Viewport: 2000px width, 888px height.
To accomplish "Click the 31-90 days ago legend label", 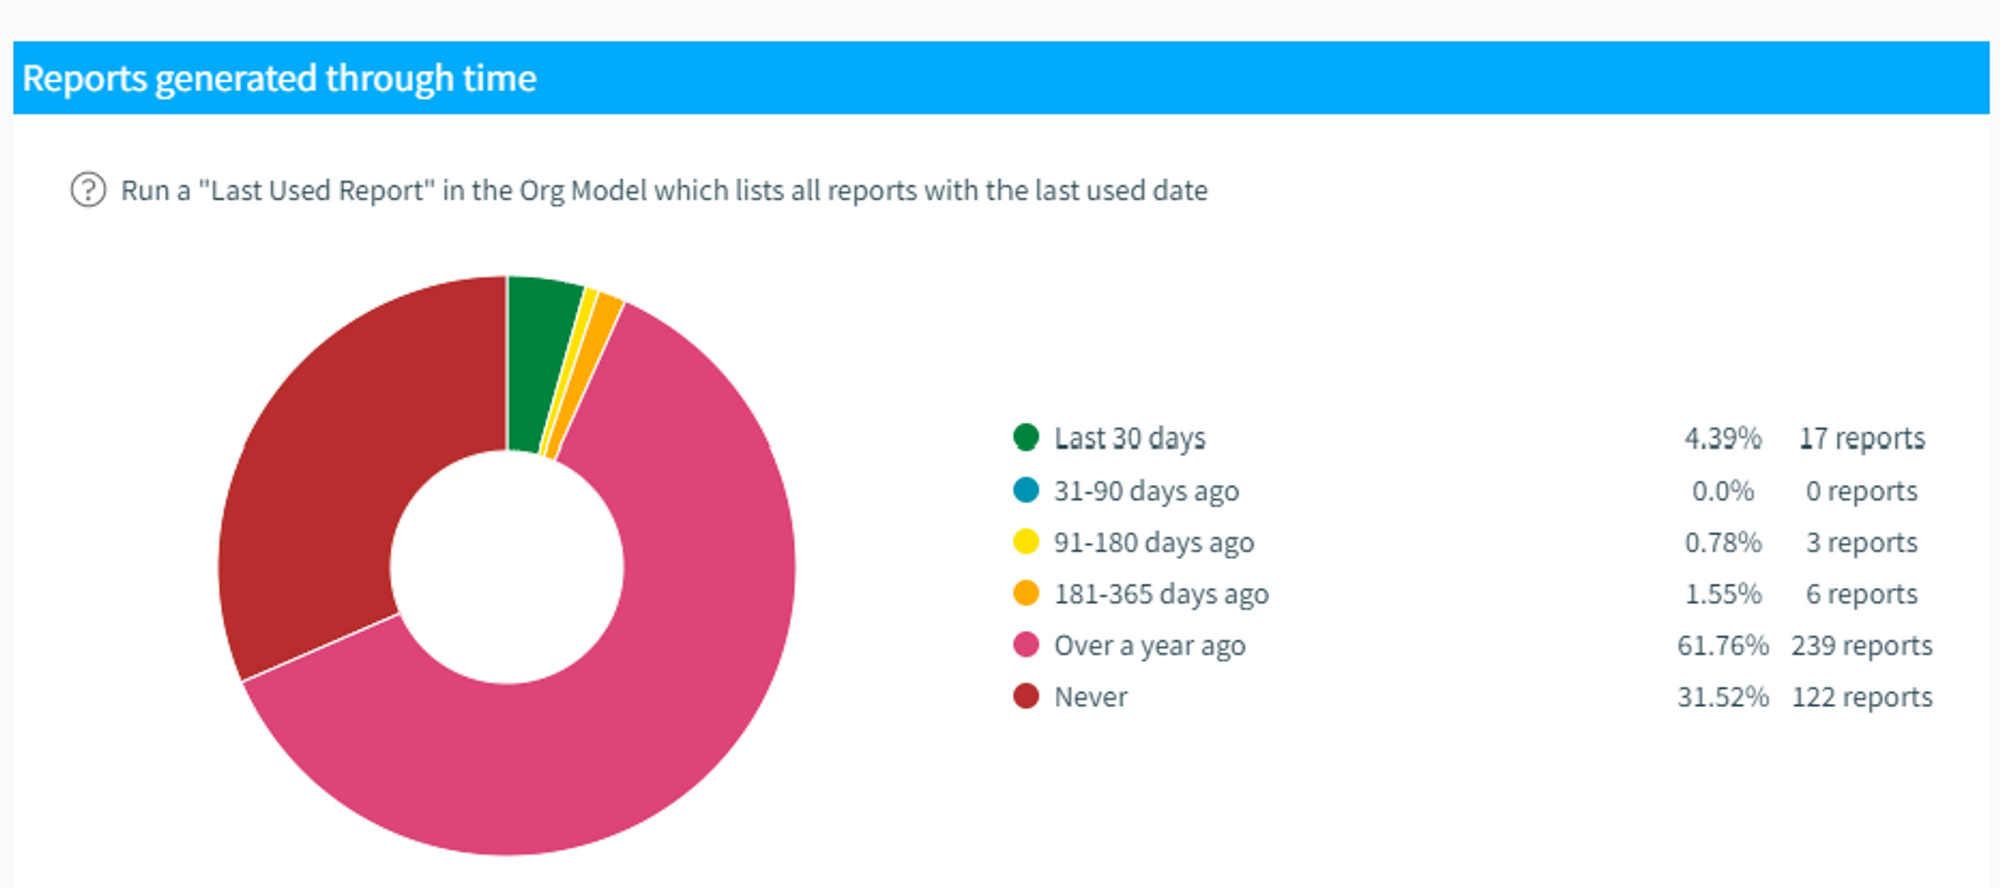I will pyautogui.click(x=1146, y=491).
